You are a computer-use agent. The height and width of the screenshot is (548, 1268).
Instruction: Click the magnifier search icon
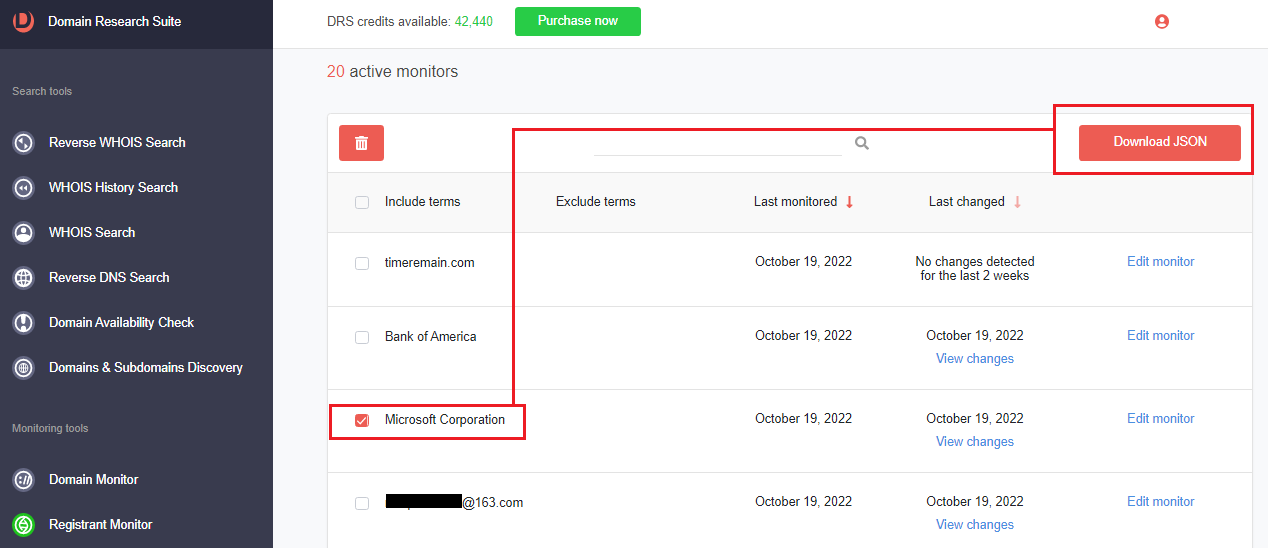pyautogui.click(x=862, y=143)
